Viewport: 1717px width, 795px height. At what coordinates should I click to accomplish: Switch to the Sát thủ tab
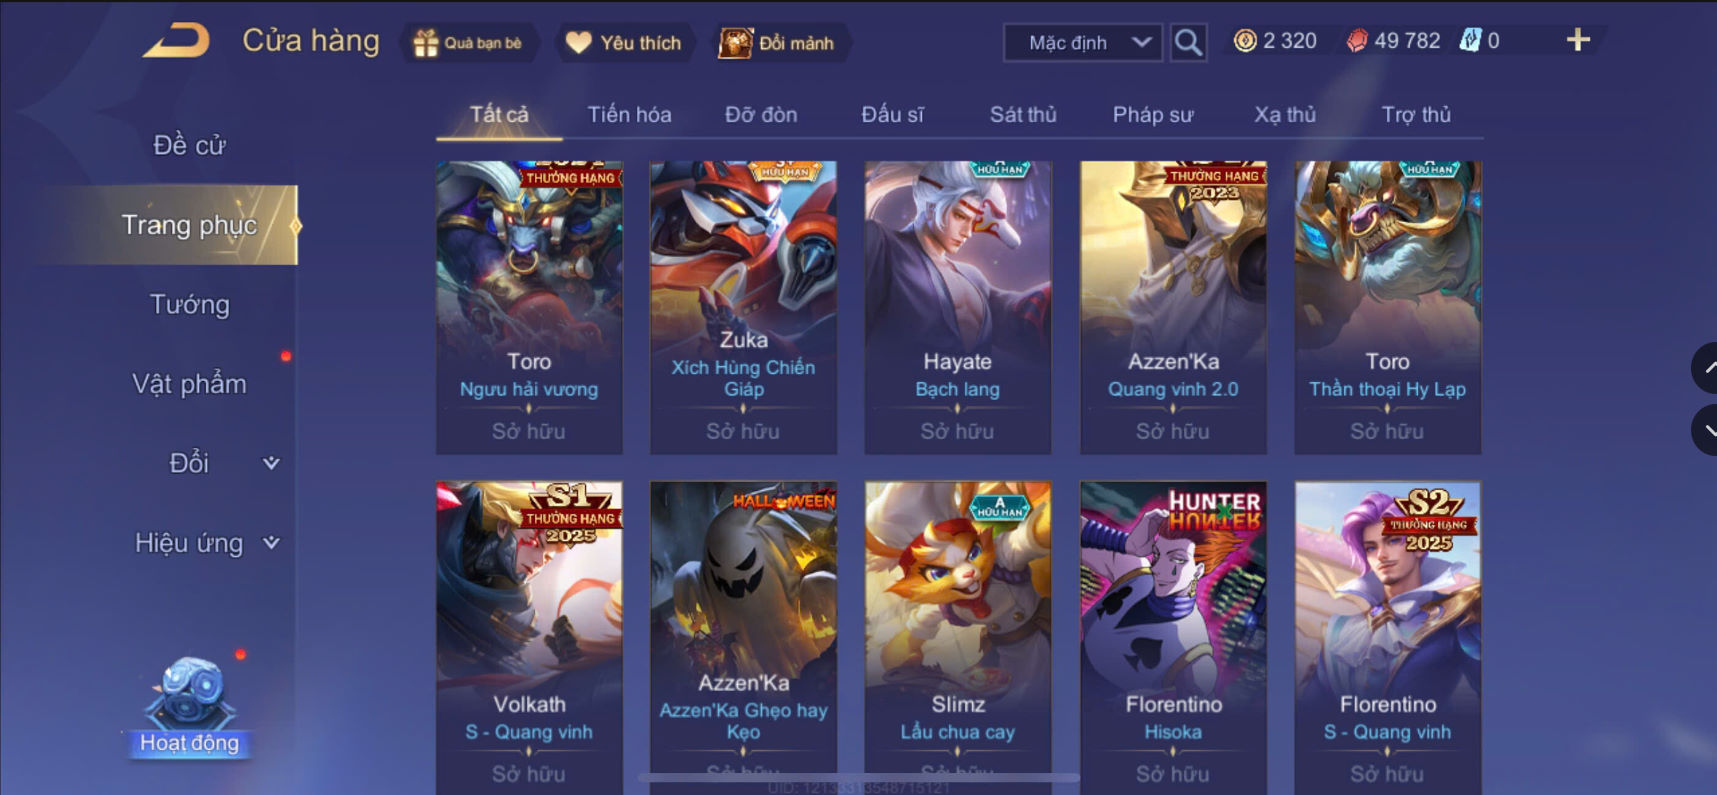[1023, 114]
